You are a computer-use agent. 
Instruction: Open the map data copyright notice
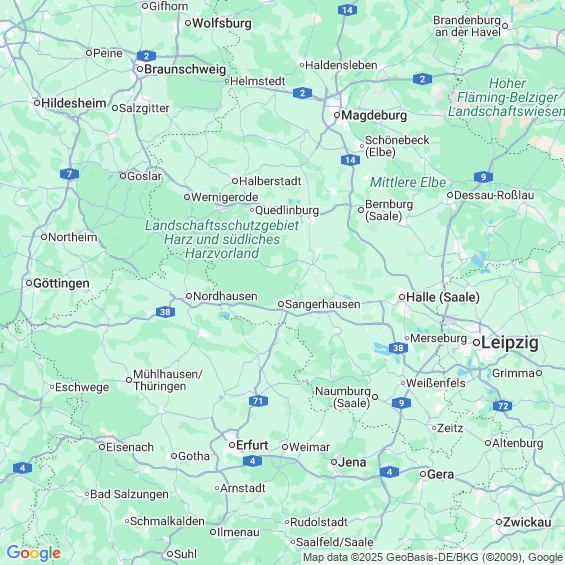point(433,557)
